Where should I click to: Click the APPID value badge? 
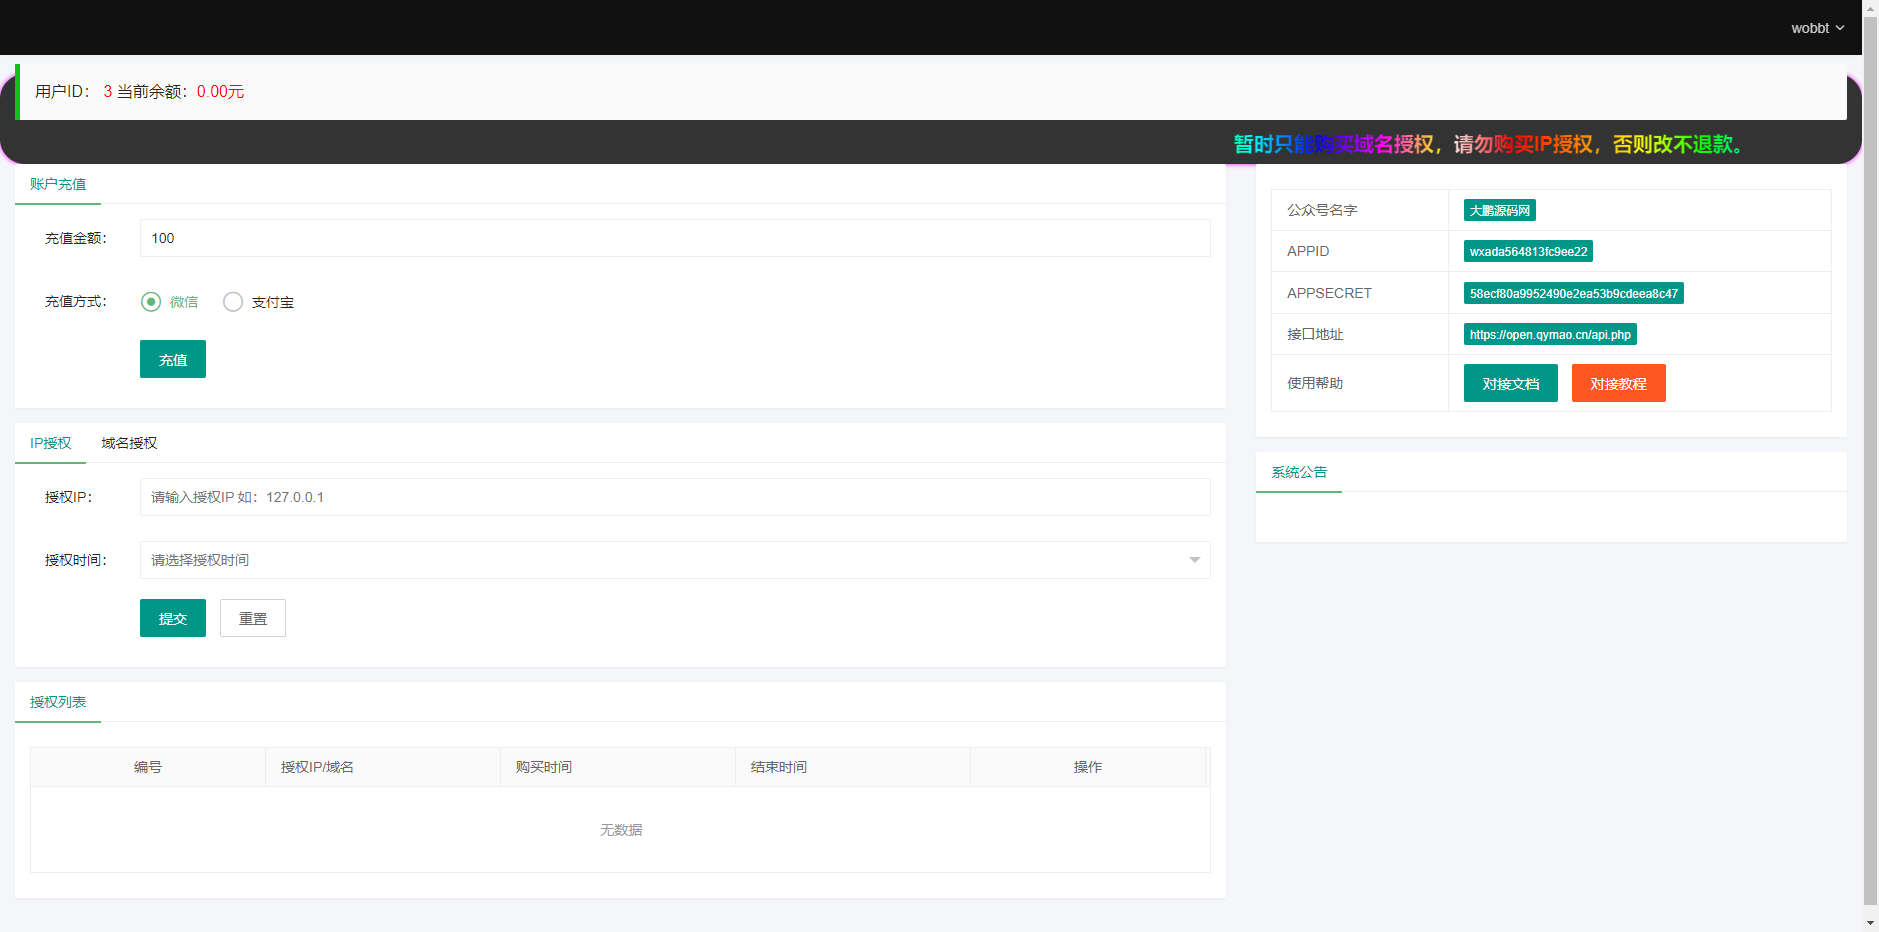click(1528, 251)
